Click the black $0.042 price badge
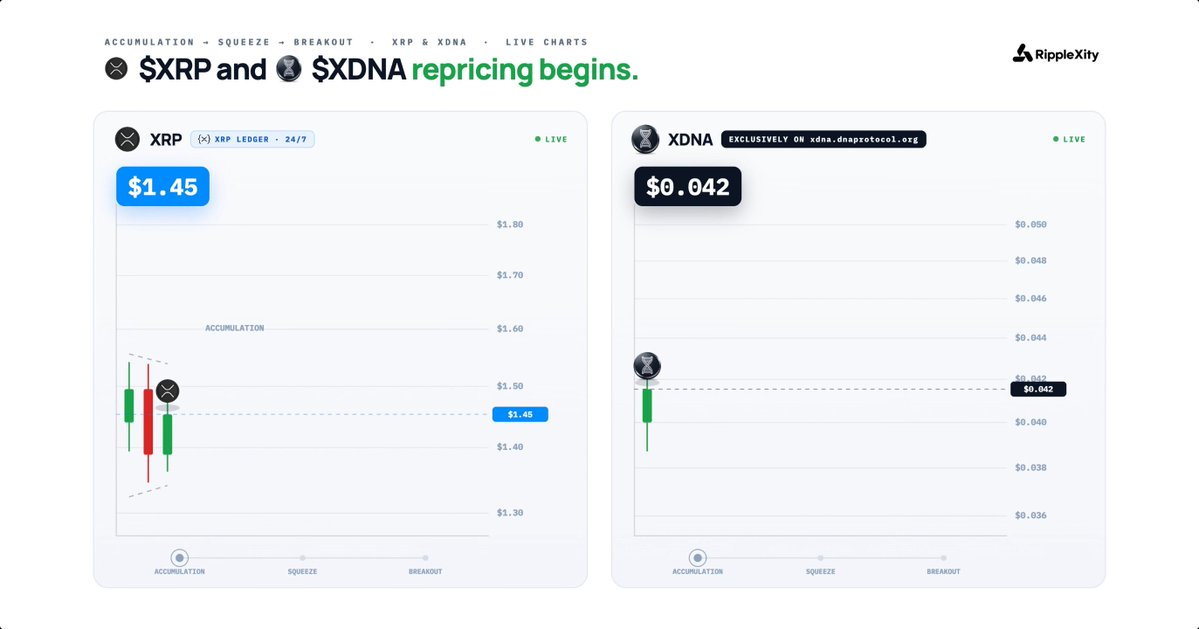The height and width of the screenshot is (629, 1199). click(x=687, y=186)
